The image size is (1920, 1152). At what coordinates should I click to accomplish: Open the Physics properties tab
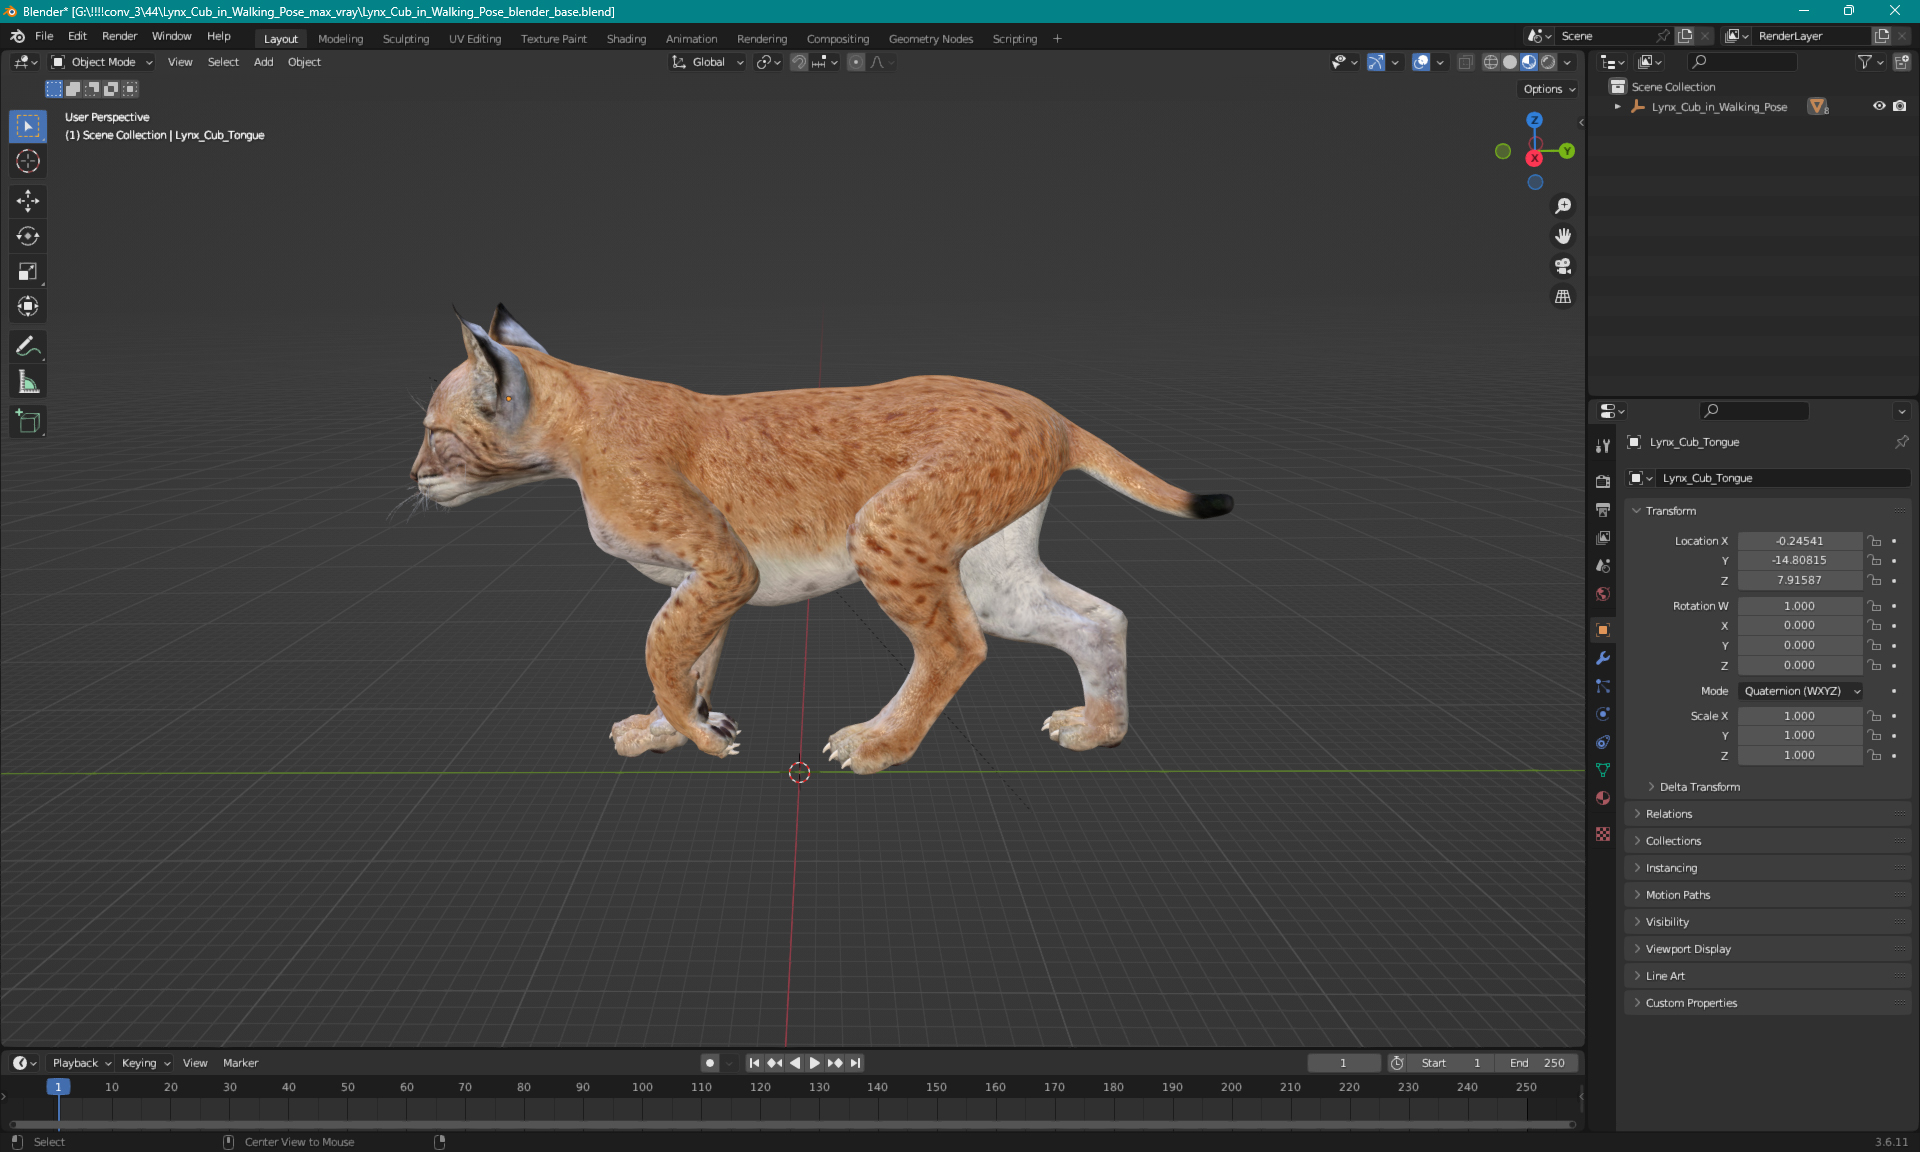(x=1603, y=714)
